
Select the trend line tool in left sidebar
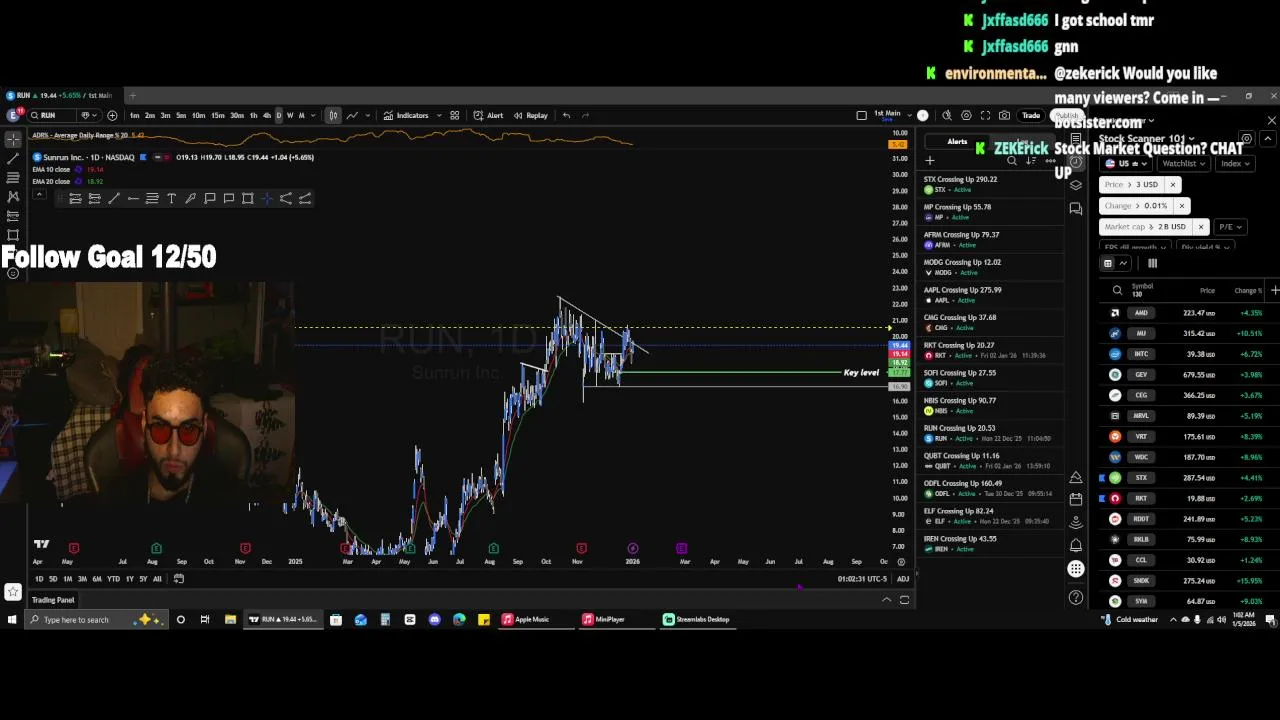pos(13,158)
